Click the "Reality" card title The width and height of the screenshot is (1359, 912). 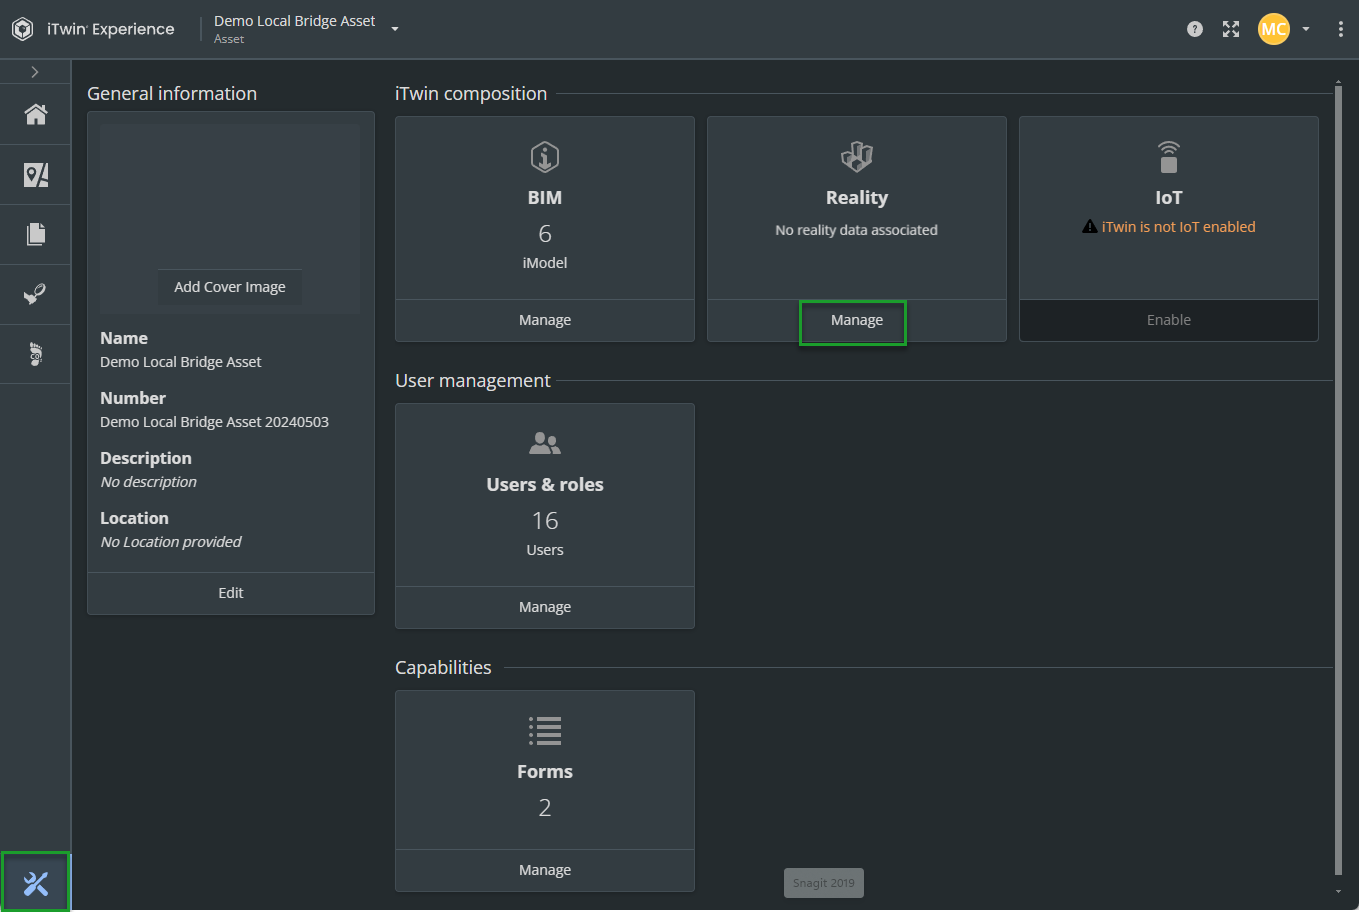(x=857, y=198)
